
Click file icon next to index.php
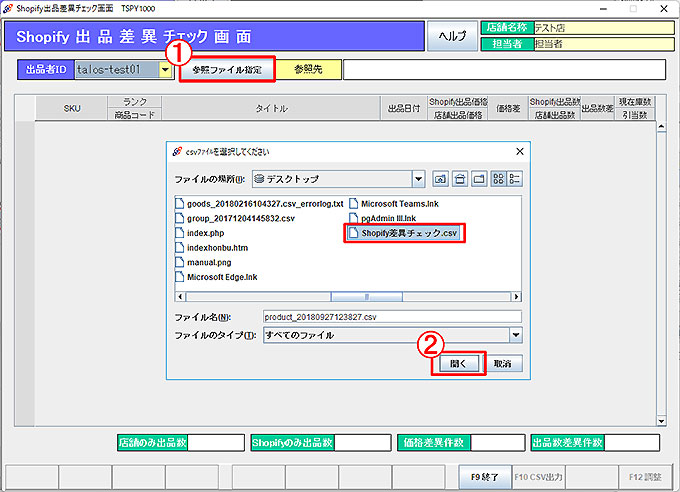pyautogui.click(x=179, y=233)
